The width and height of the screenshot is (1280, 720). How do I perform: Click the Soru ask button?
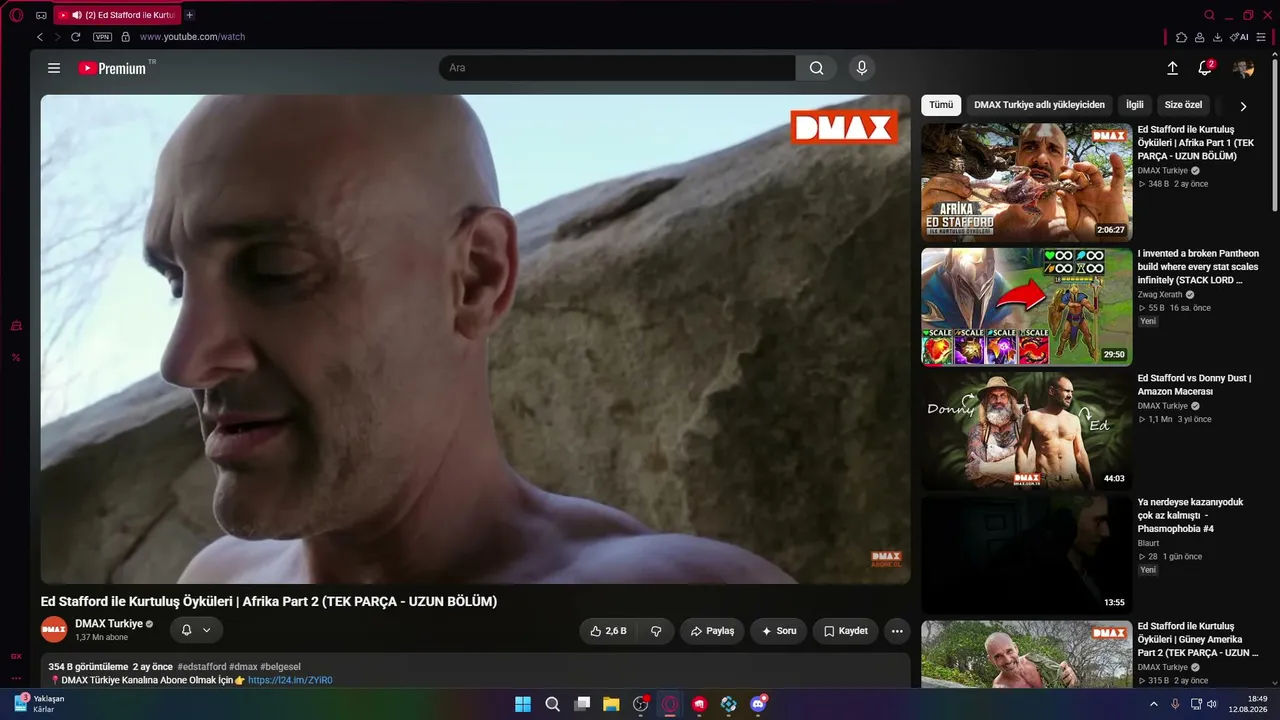779,631
